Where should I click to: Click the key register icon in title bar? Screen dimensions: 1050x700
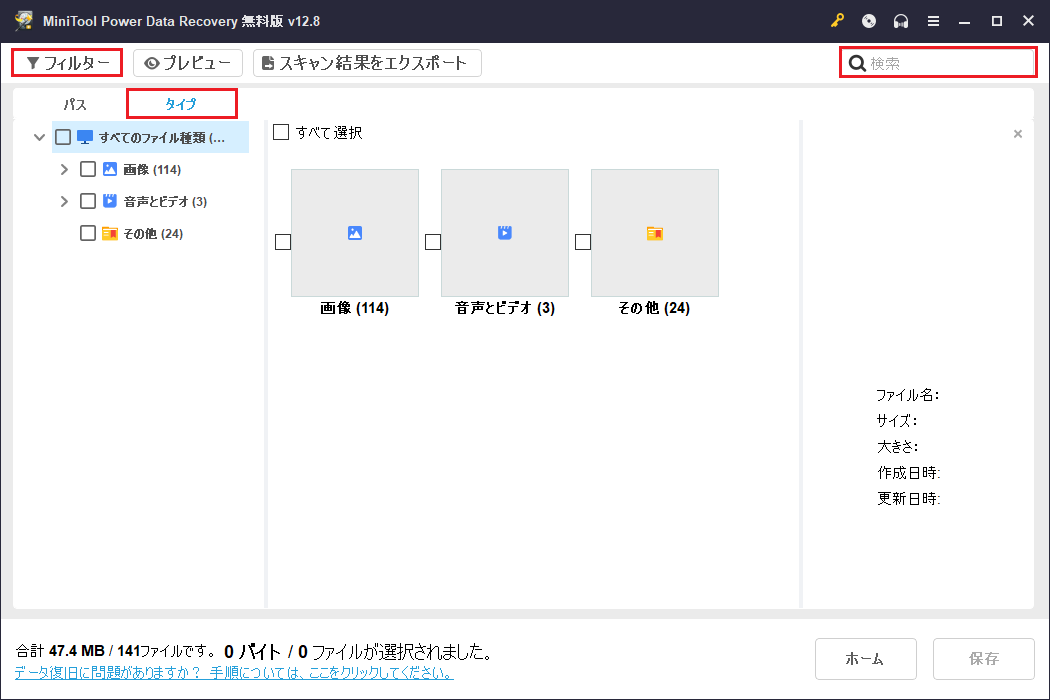click(x=837, y=21)
